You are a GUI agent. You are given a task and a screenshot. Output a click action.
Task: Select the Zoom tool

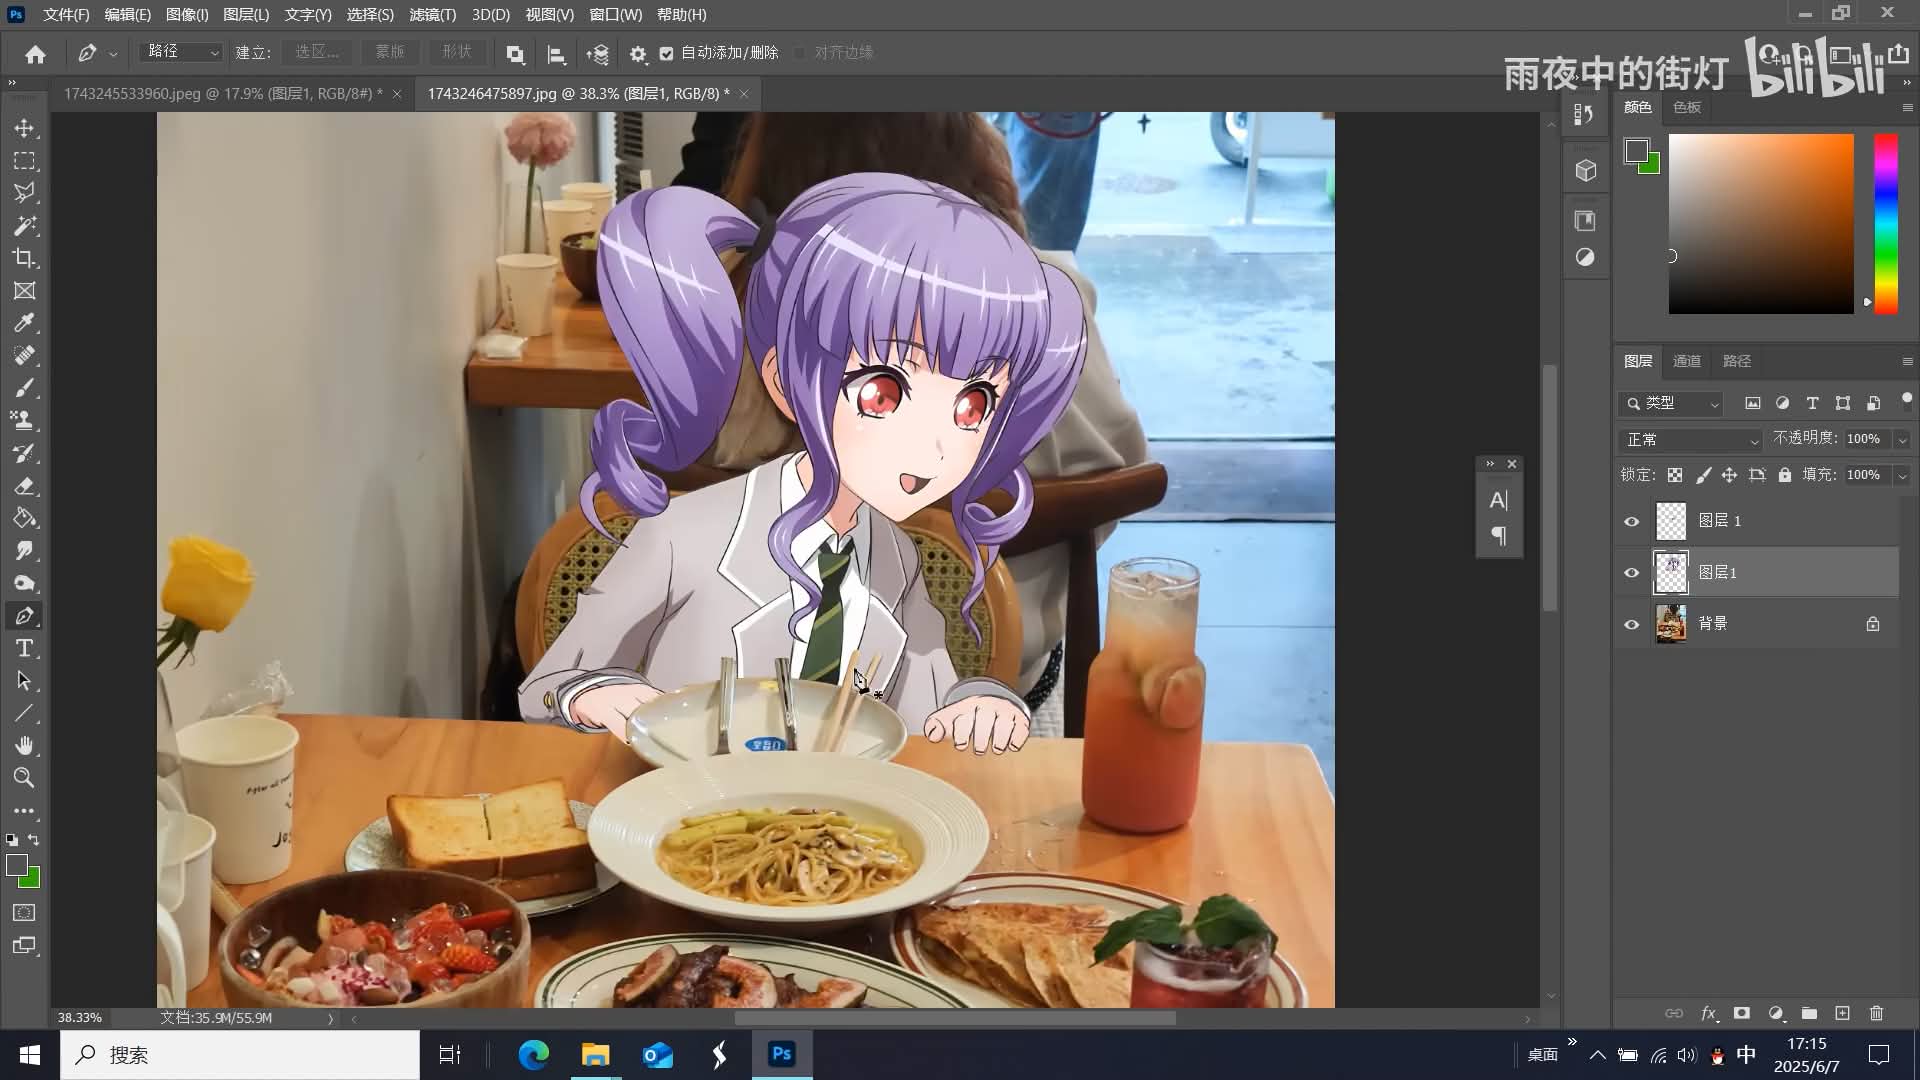24,778
